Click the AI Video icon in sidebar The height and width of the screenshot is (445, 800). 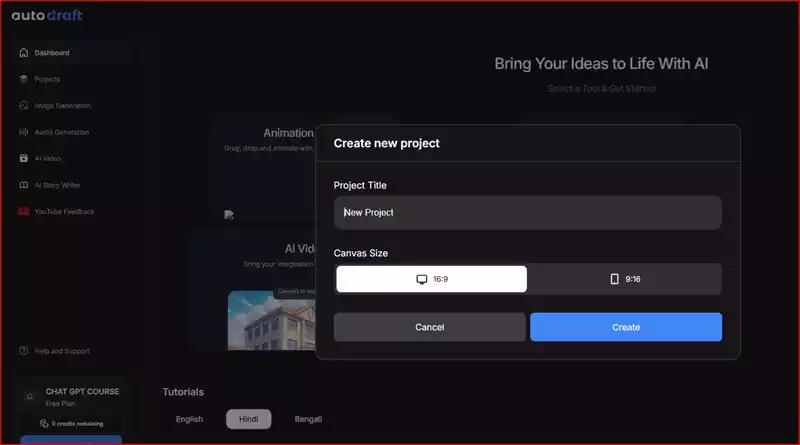point(23,159)
